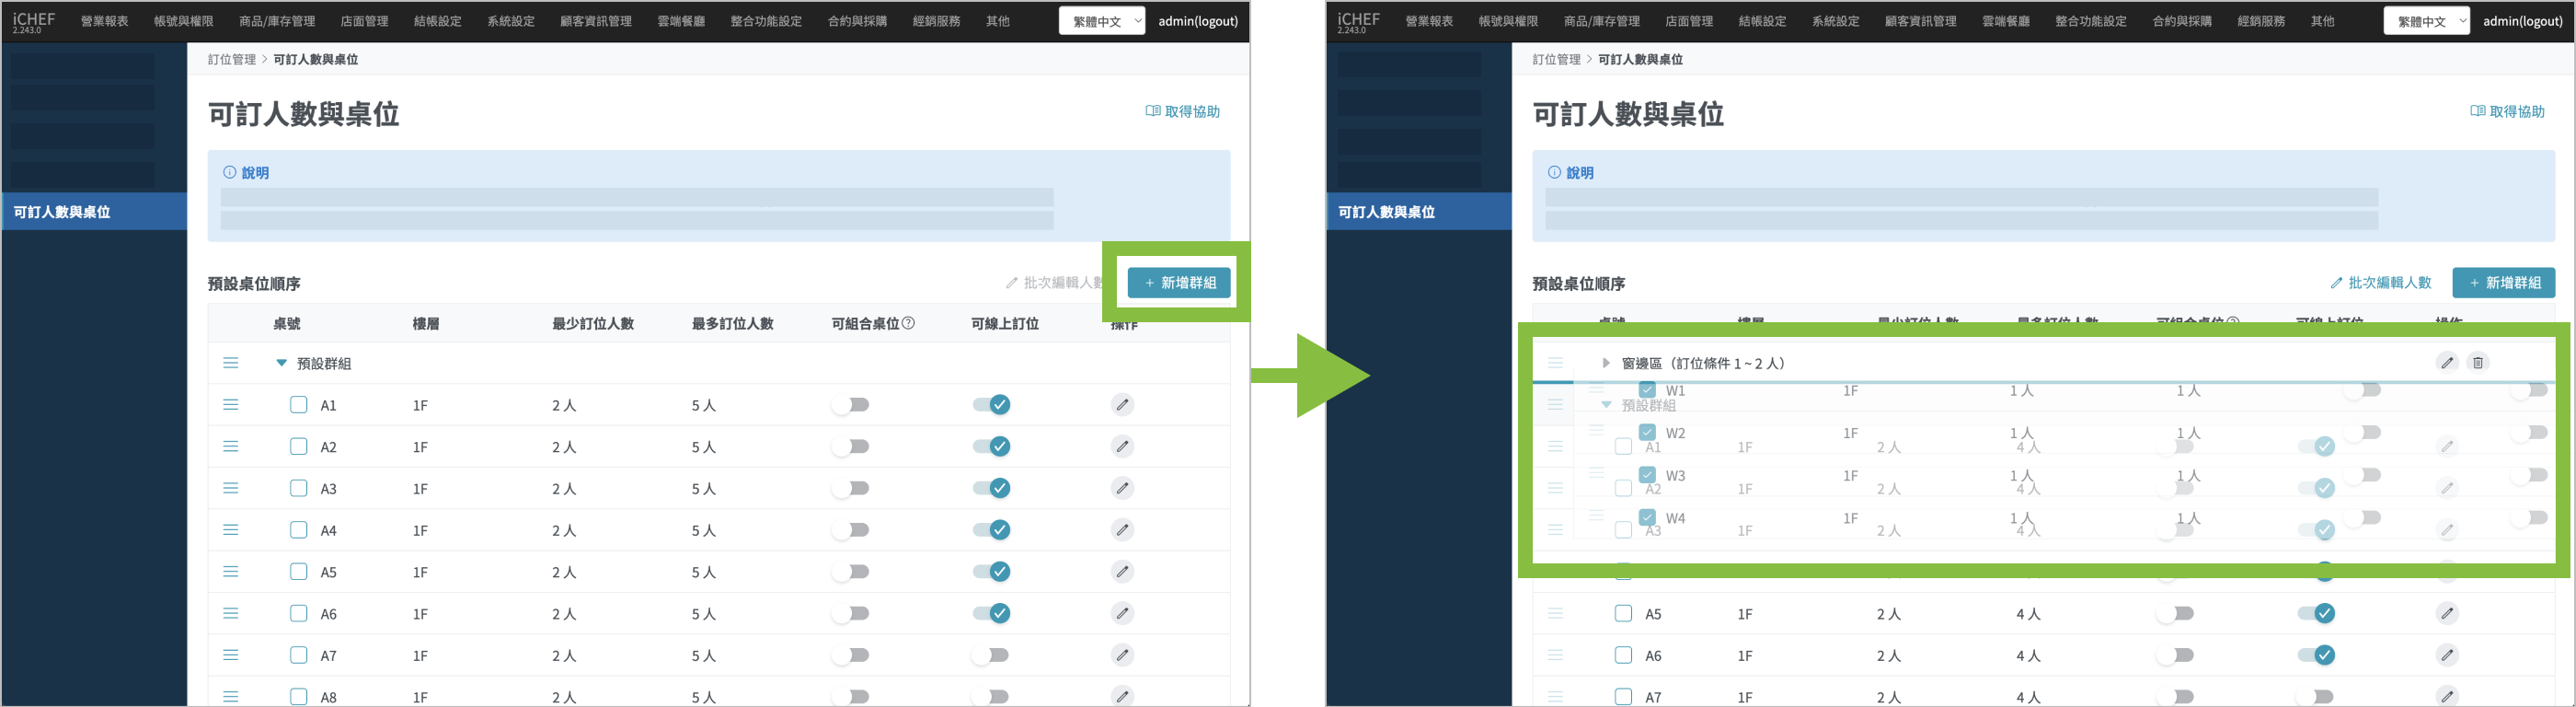The width and height of the screenshot is (2576, 707).
Task: Click the edit pencil for table A8
Action: pos(1122,695)
